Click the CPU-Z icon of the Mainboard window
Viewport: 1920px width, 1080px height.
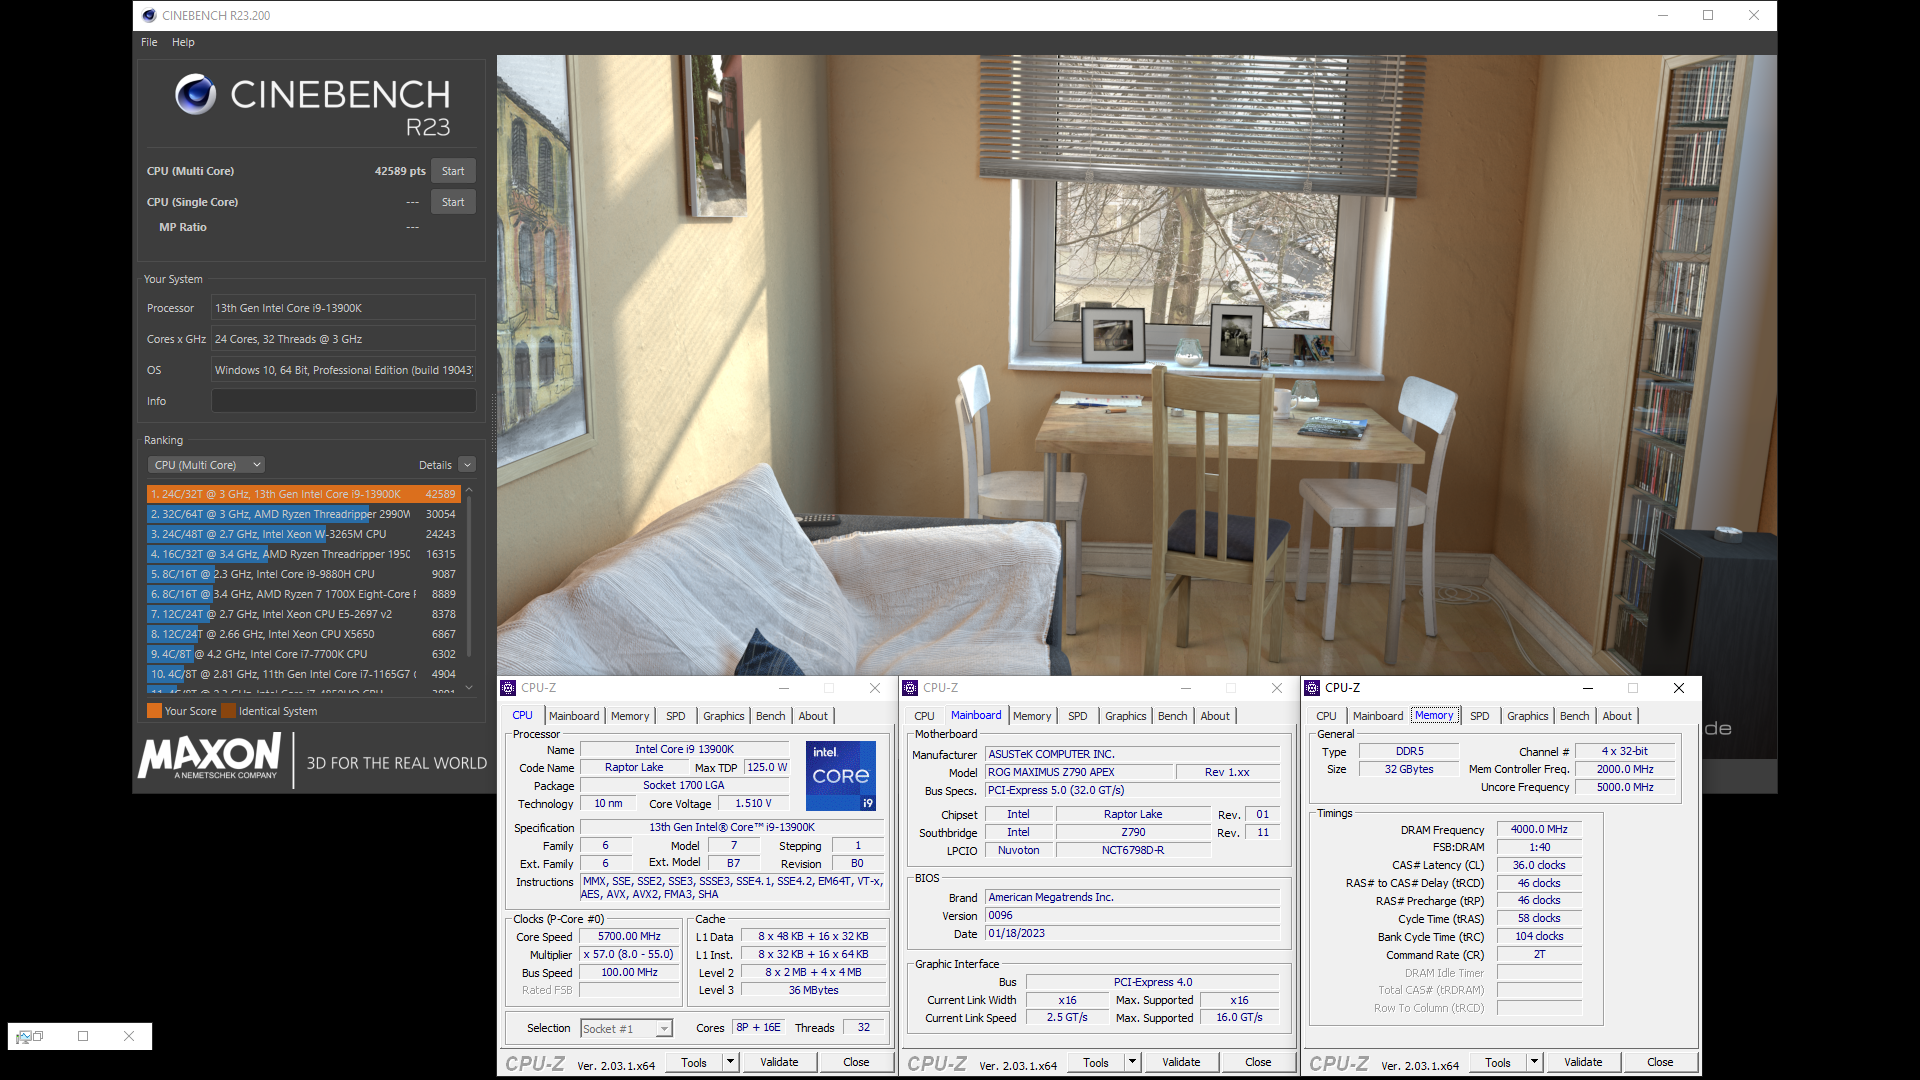point(910,688)
